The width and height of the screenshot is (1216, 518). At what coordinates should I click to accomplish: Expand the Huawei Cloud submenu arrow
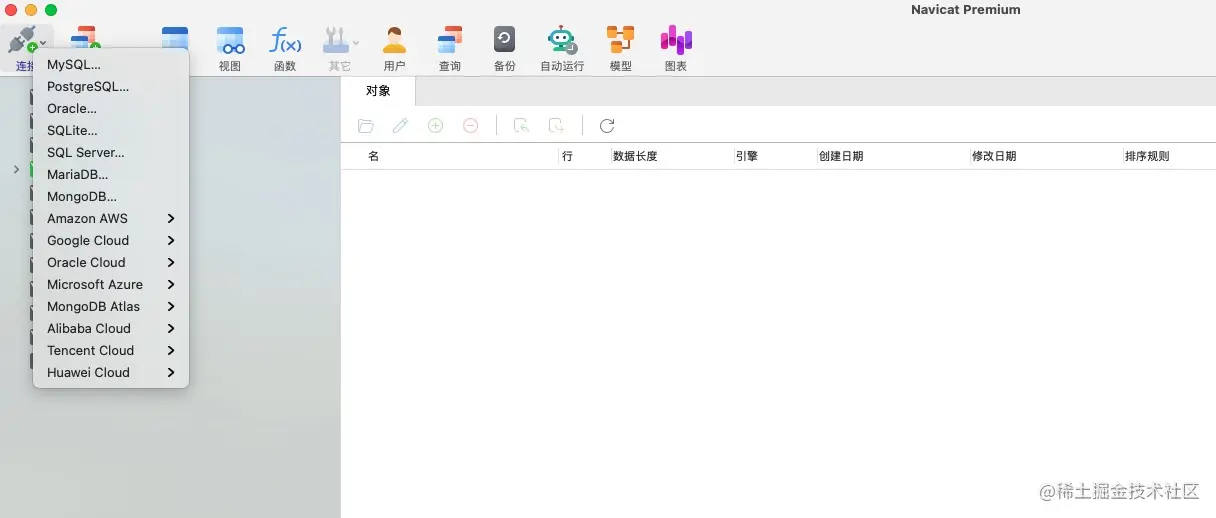(171, 372)
